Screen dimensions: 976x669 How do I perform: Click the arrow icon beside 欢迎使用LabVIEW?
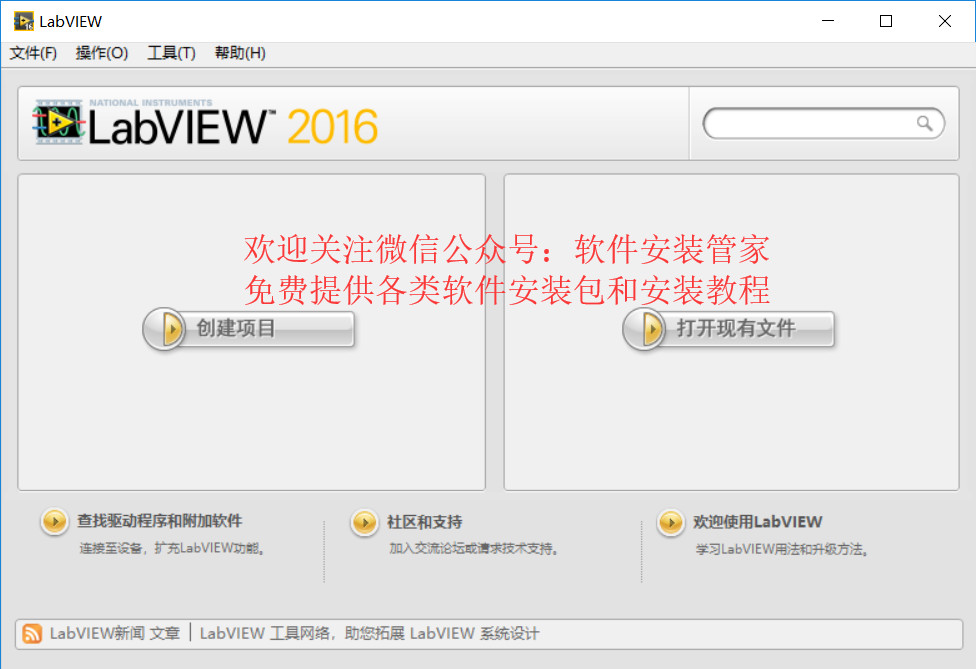pos(671,521)
